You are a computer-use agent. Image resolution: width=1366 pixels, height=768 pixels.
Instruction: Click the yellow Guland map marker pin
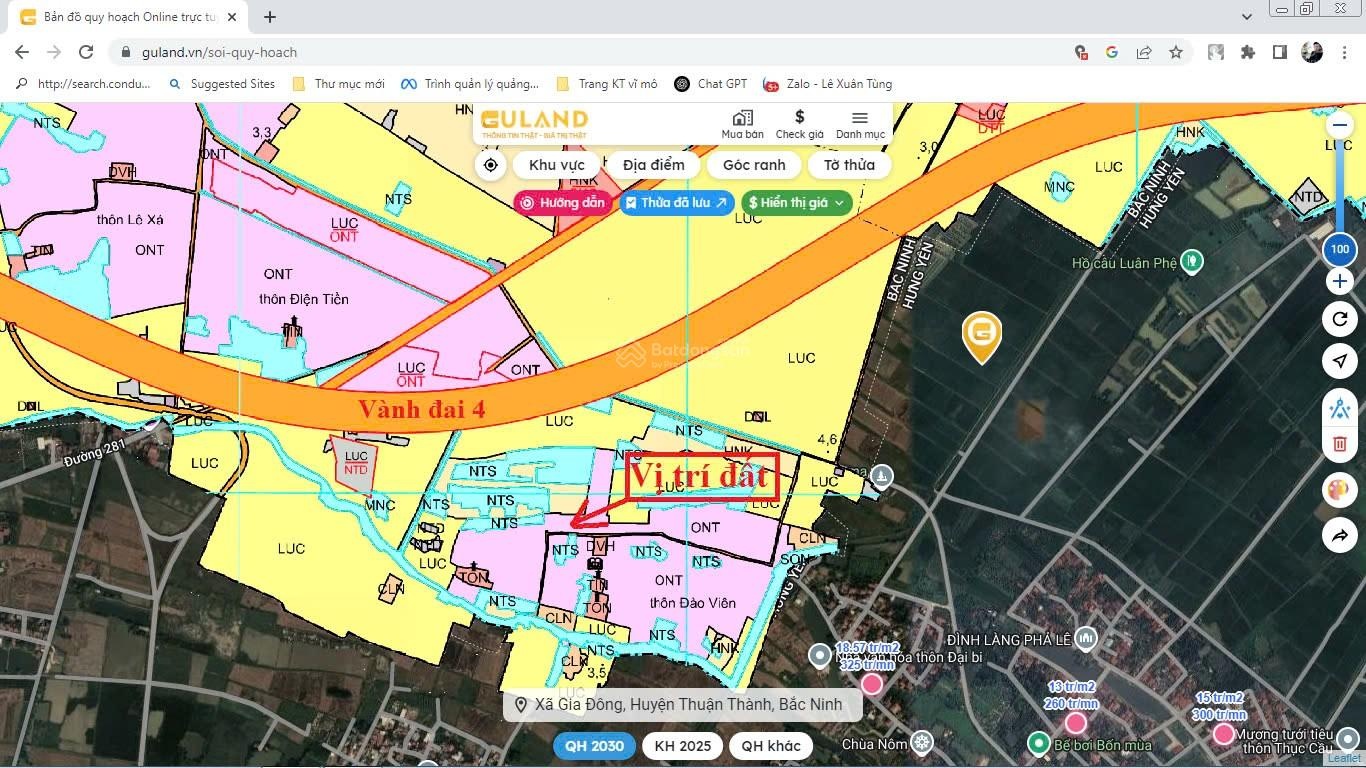(x=982, y=336)
